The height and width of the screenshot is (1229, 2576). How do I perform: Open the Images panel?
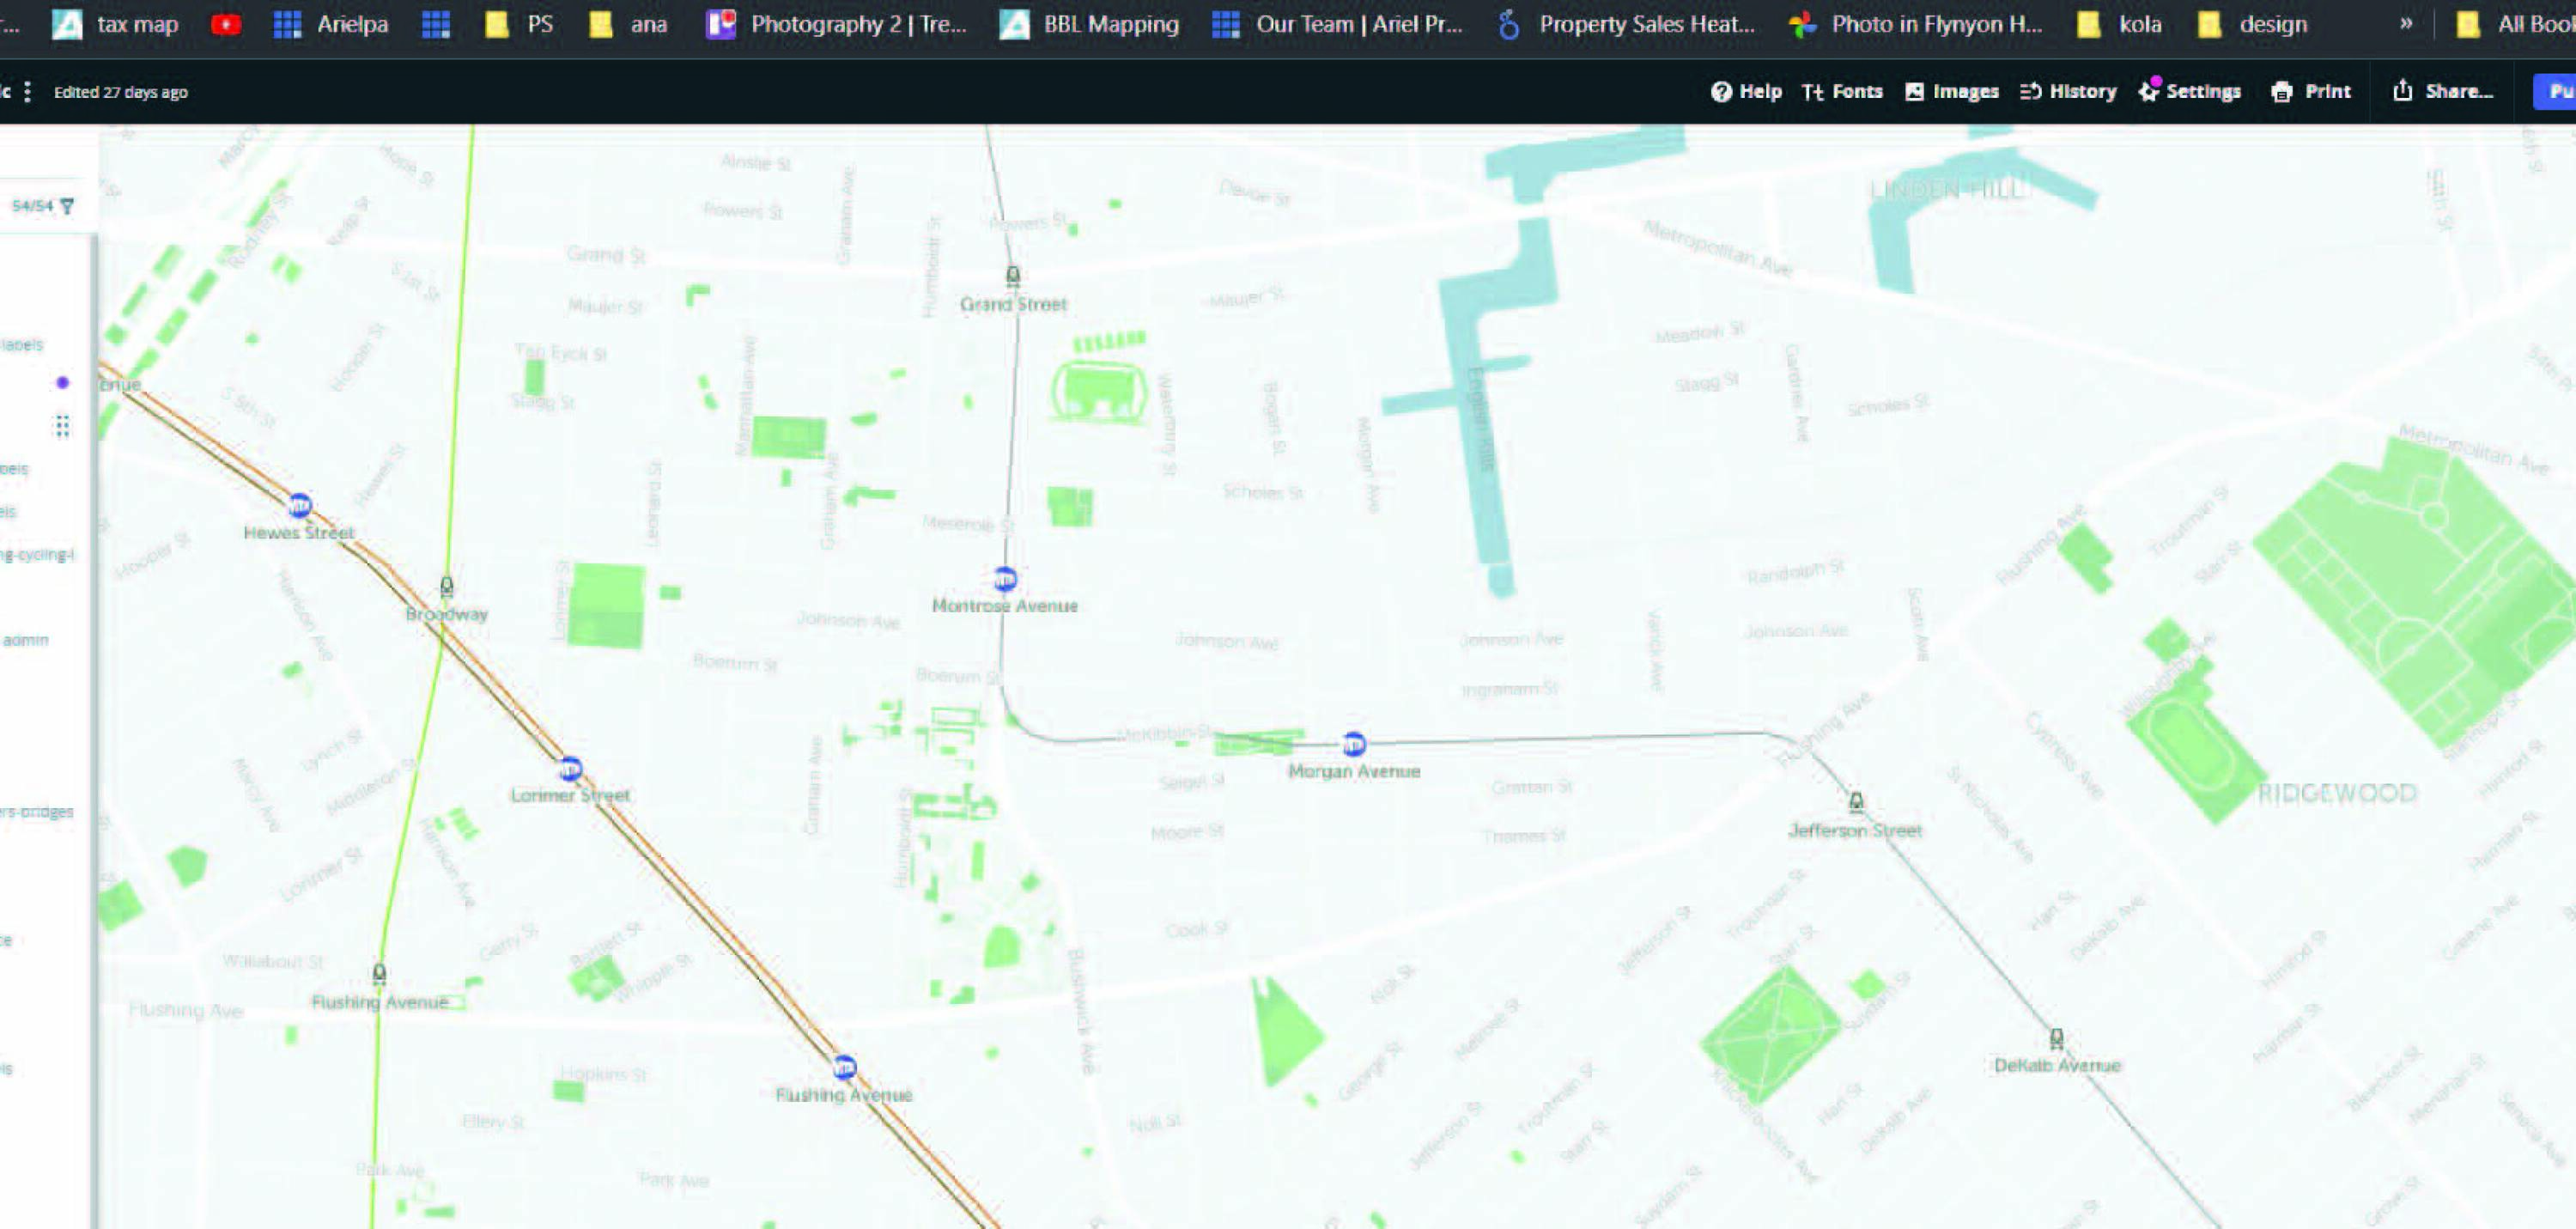(1951, 92)
